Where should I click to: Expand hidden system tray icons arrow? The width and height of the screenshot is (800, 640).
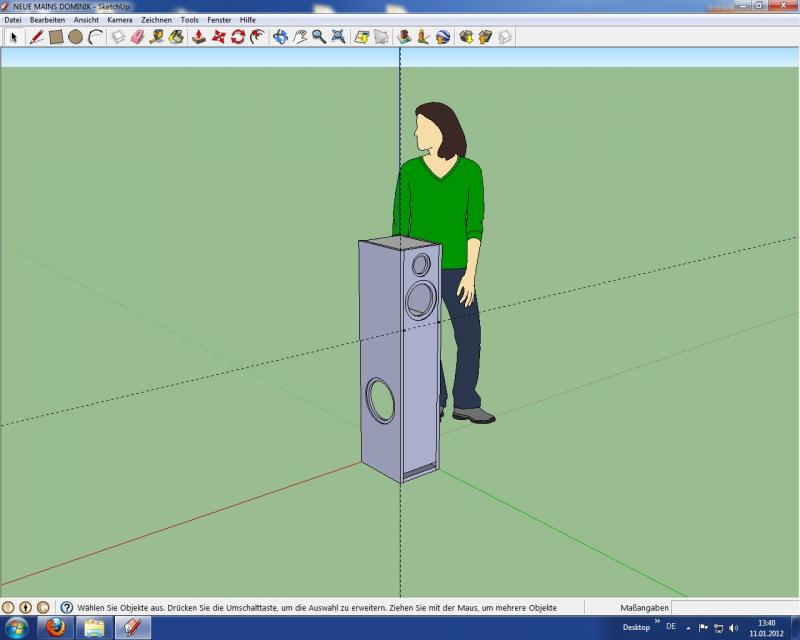click(688, 628)
